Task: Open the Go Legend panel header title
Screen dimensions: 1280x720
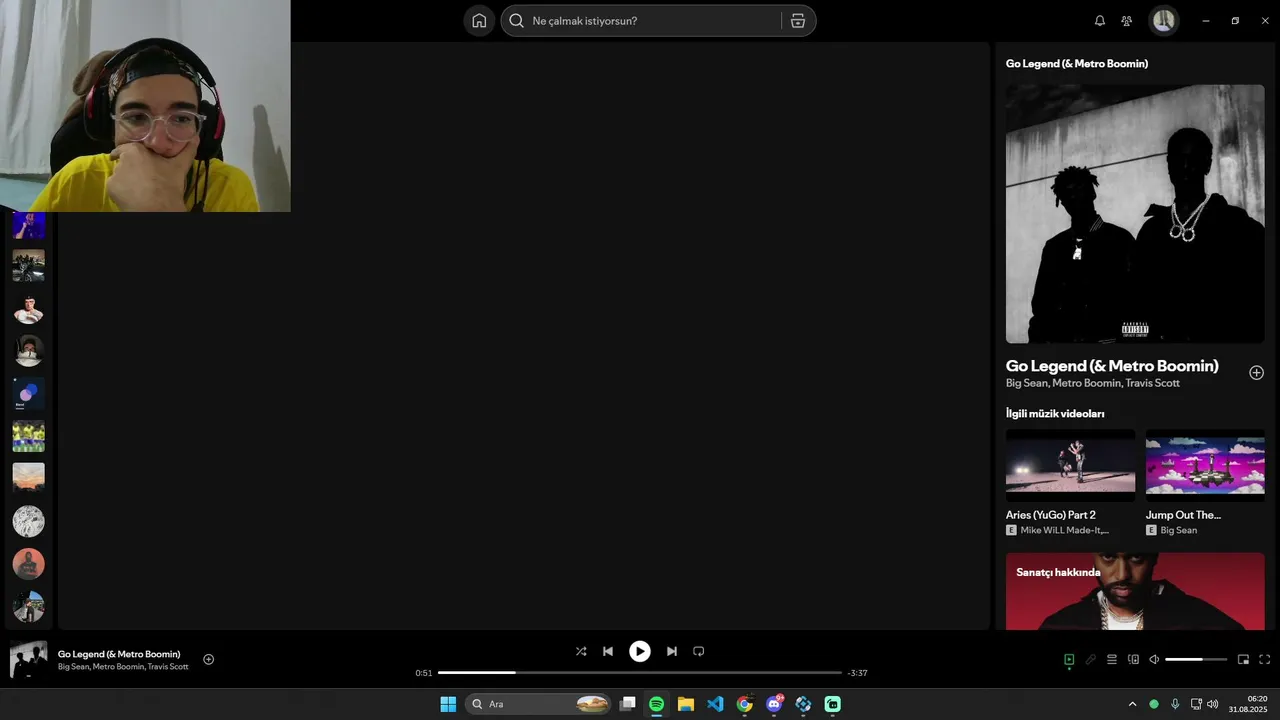Action: 1077,64
